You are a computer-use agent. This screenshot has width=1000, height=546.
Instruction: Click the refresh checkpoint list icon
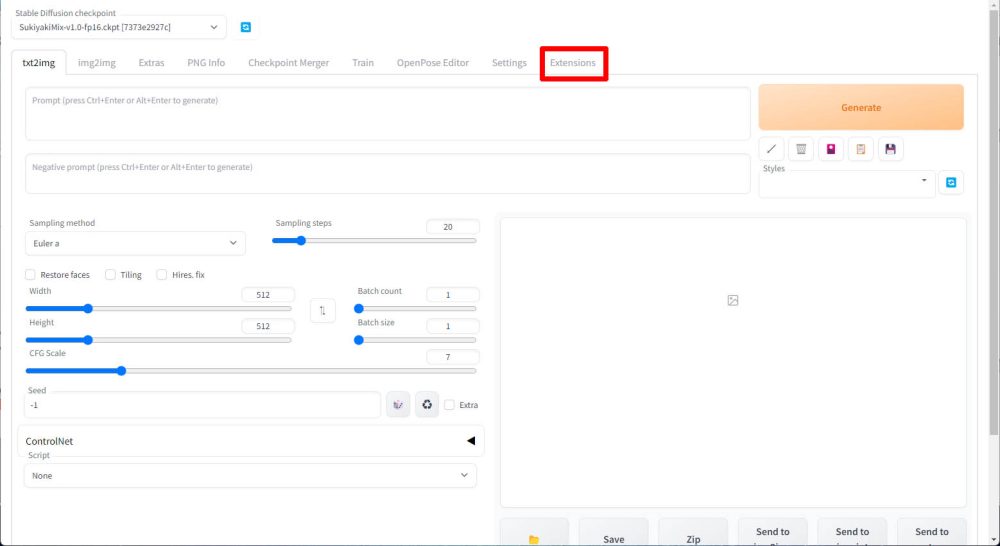pos(246,27)
